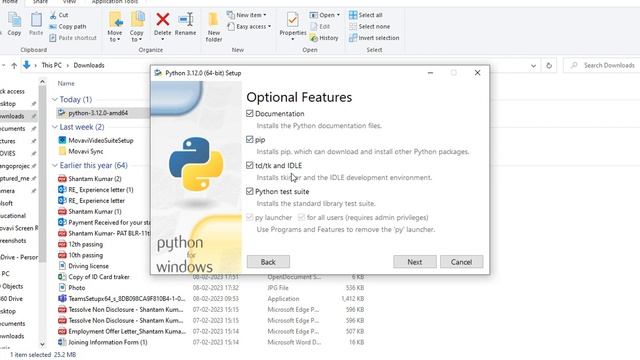Screen dimensions: 640x360
Task: Click Downloads in the address path
Action: (89, 65)
